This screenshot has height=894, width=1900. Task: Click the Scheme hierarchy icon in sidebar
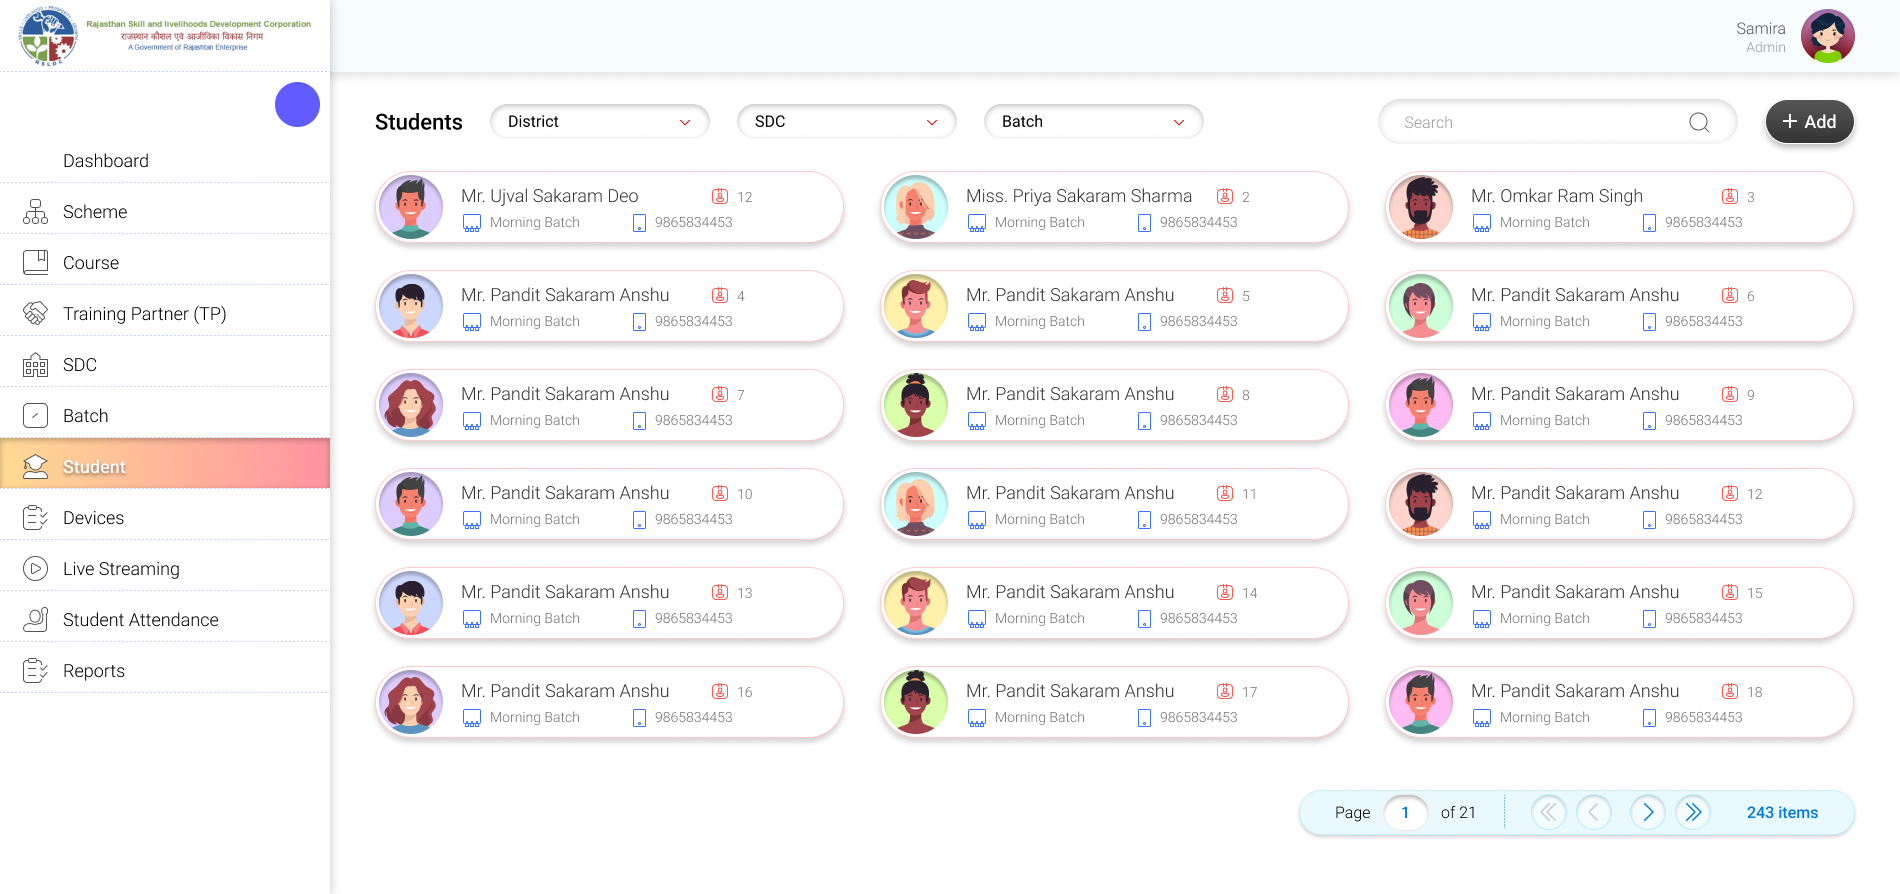[x=36, y=212]
